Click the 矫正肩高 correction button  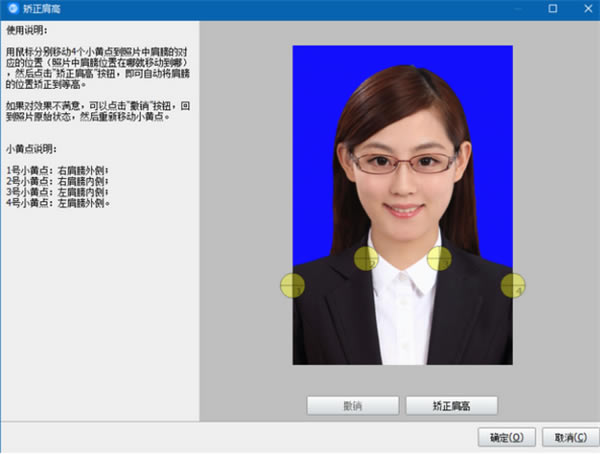452,406
